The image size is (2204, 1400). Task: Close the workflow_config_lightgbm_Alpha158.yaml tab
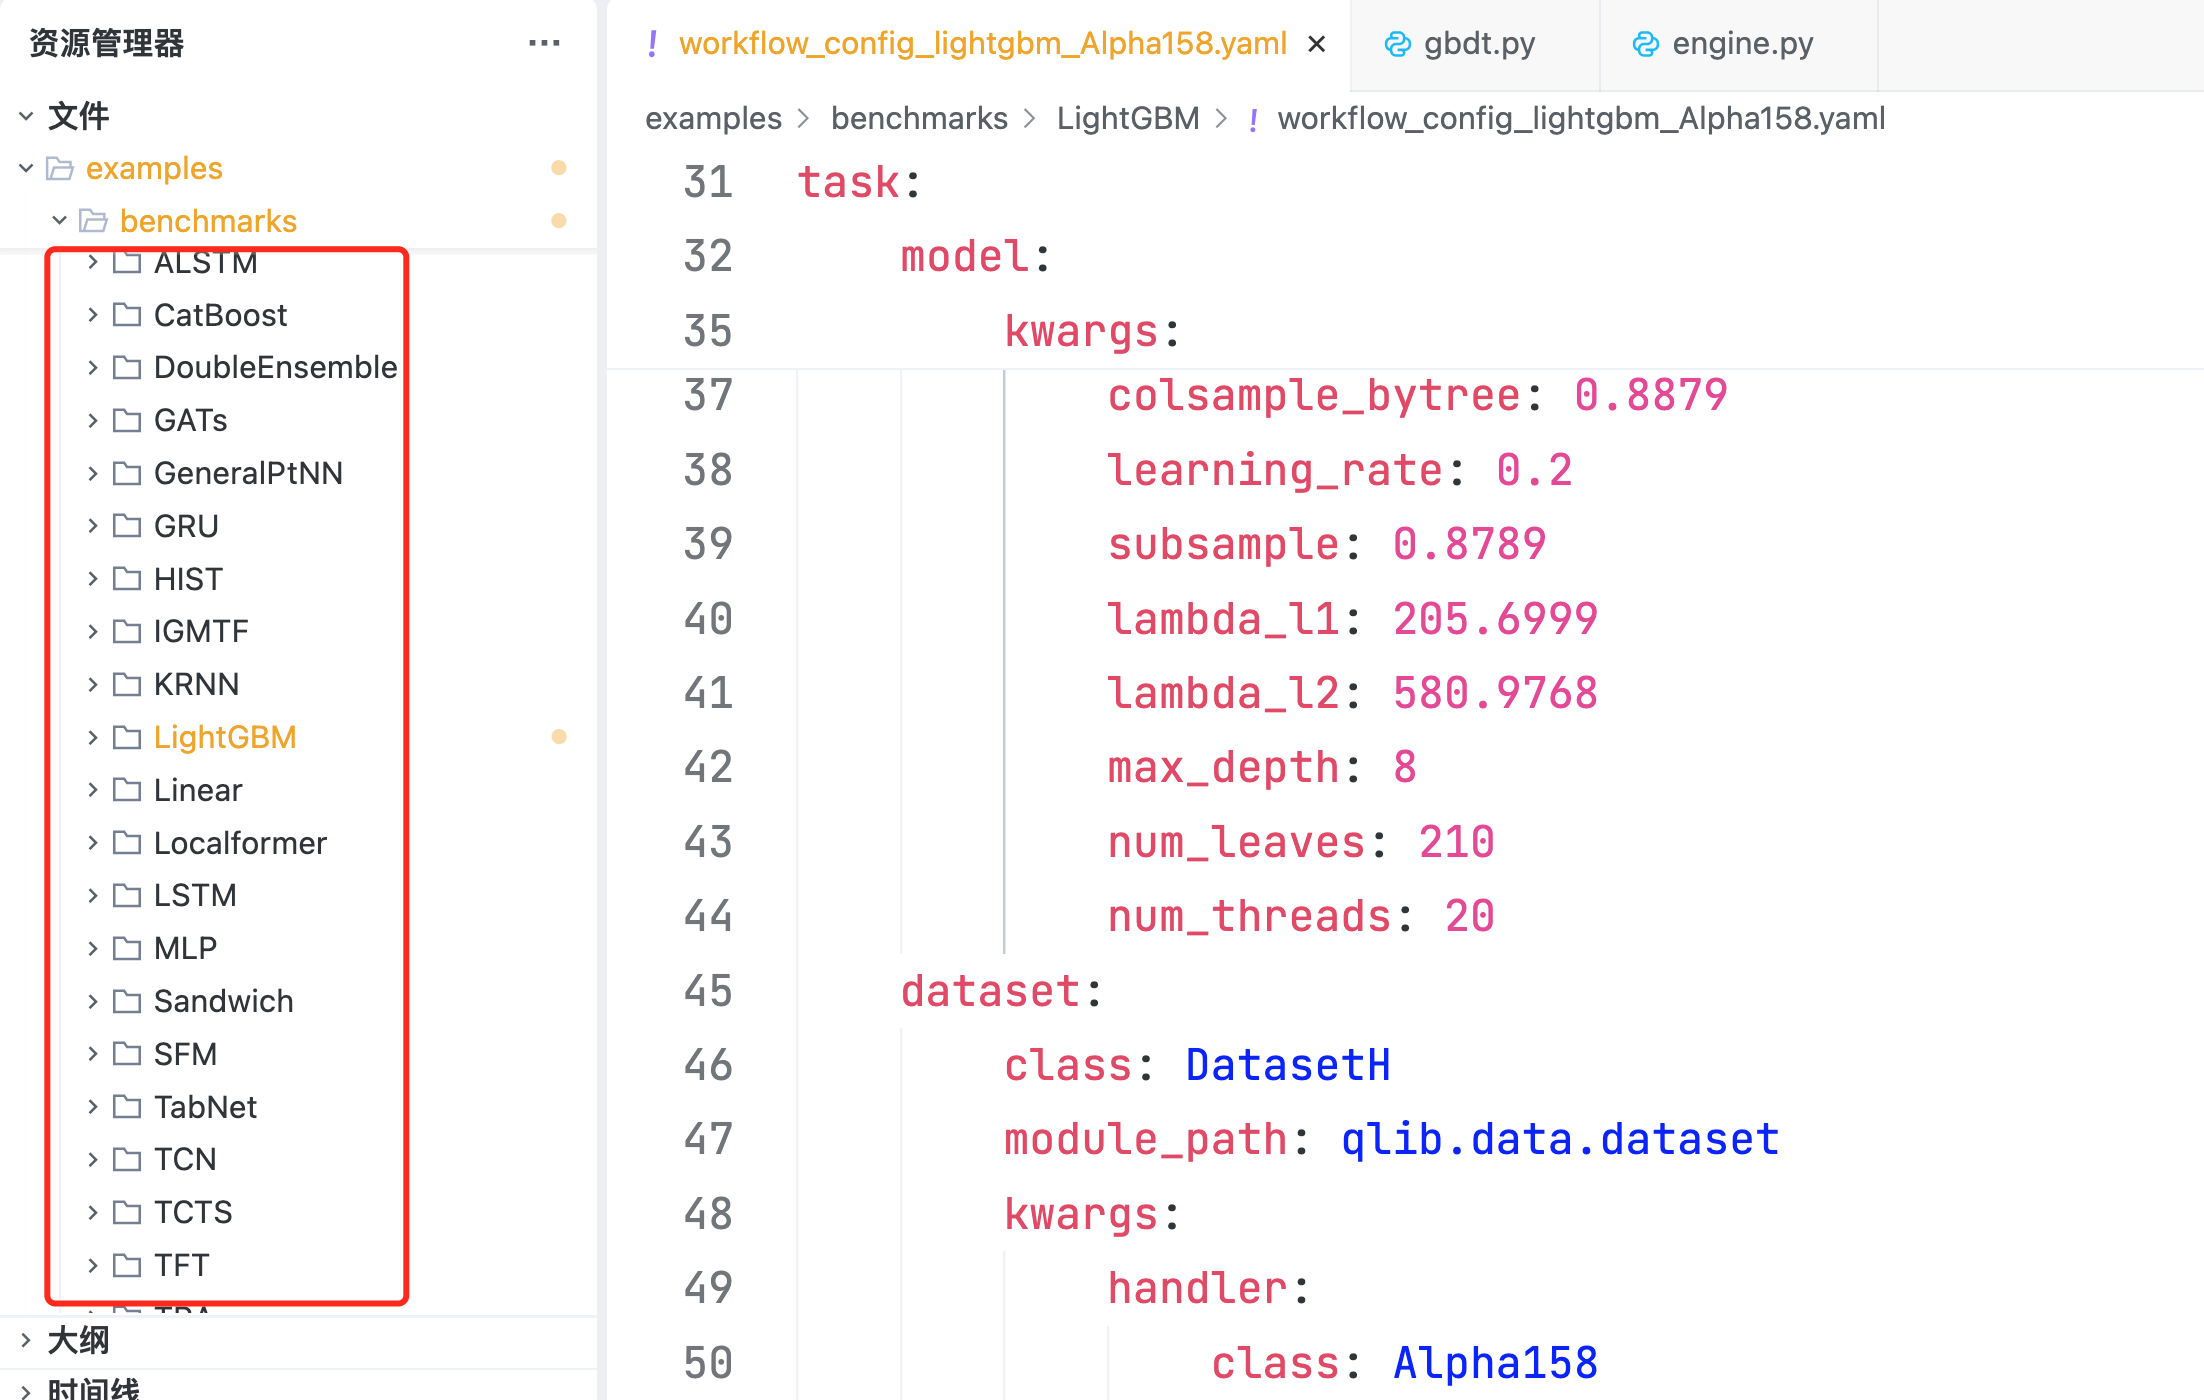click(1317, 44)
